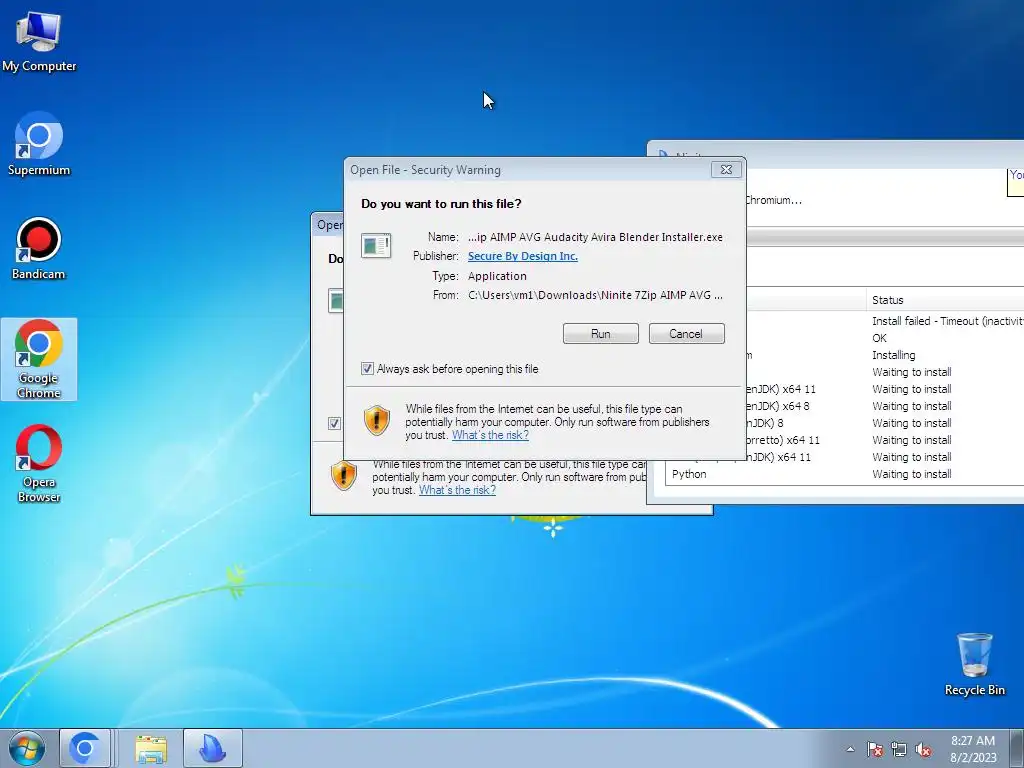Switch to the Ninite taskbar button
1024x768 pixels.
coord(213,748)
